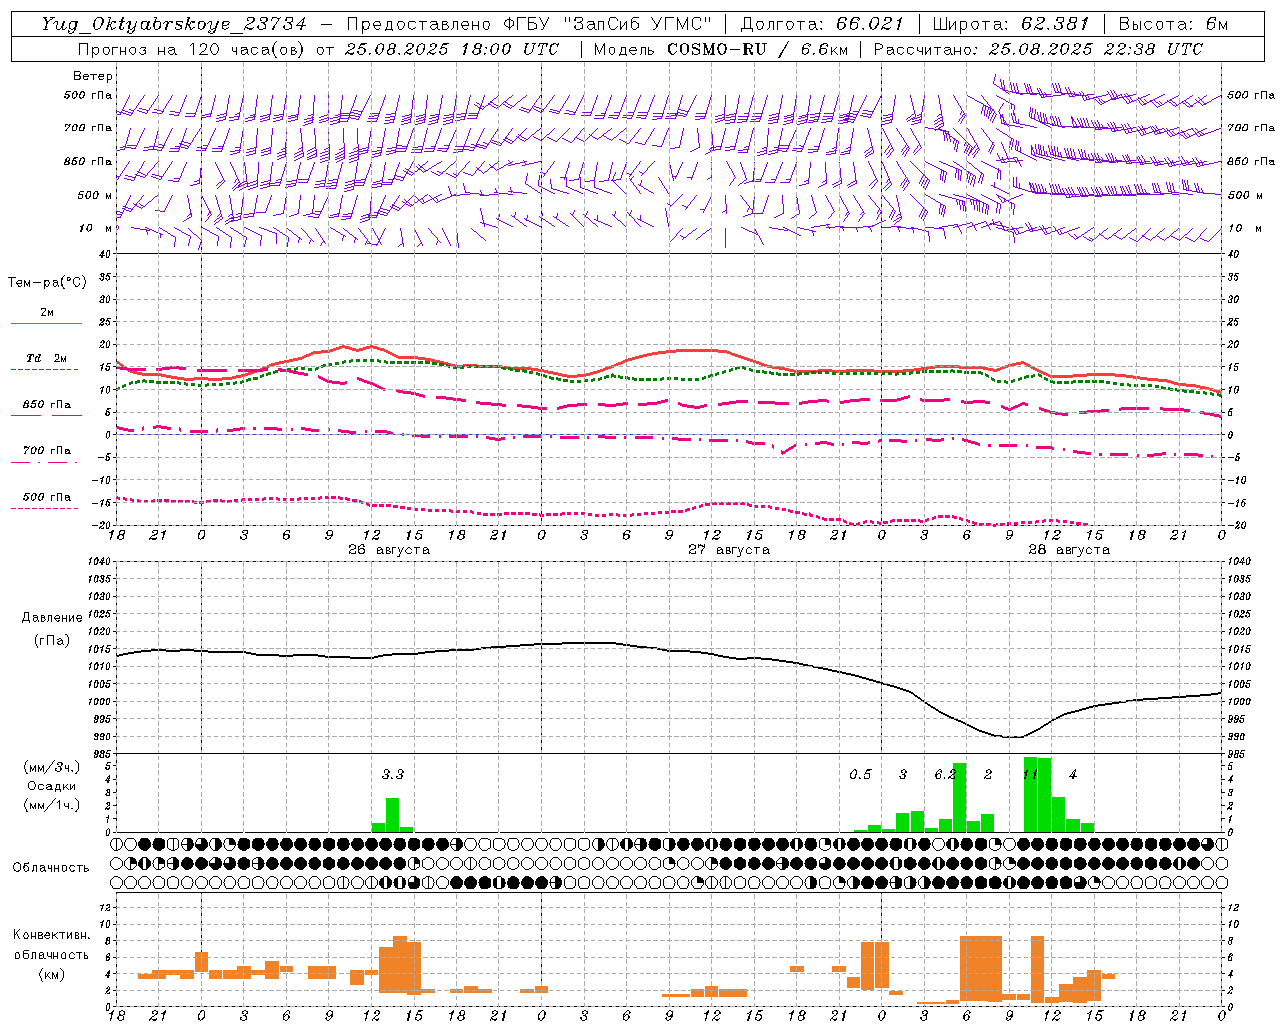
Task: Click the (мм/1ч.) precipitation unit label
Action: [52, 804]
